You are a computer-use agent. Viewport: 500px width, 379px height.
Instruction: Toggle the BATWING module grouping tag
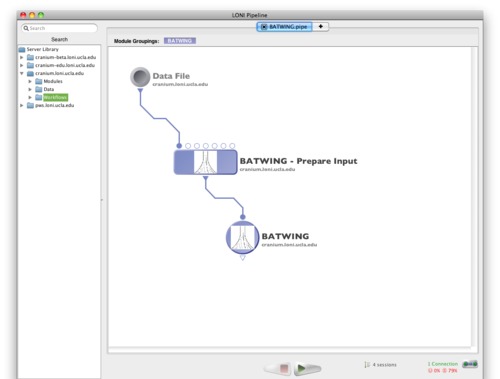[180, 41]
